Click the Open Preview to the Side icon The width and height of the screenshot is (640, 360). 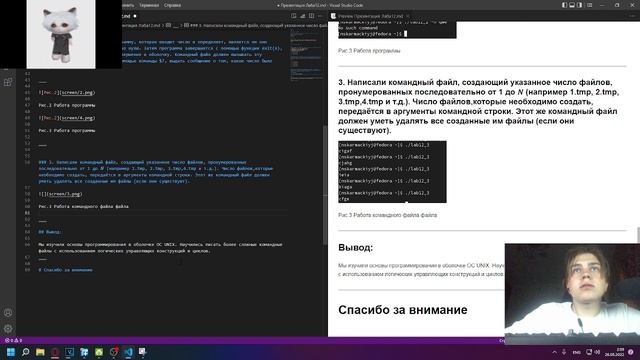pyautogui.click(x=293, y=16)
